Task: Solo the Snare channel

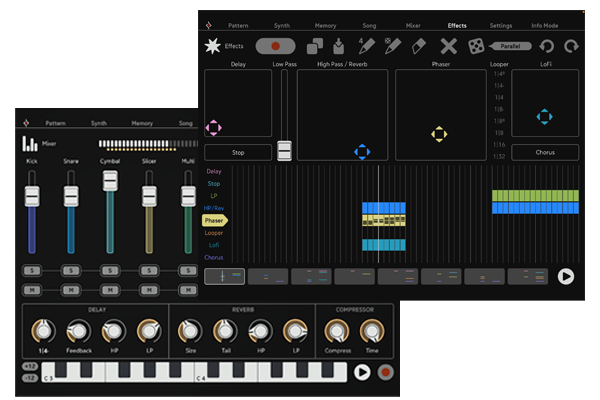Action: pyautogui.click(x=70, y=270)
